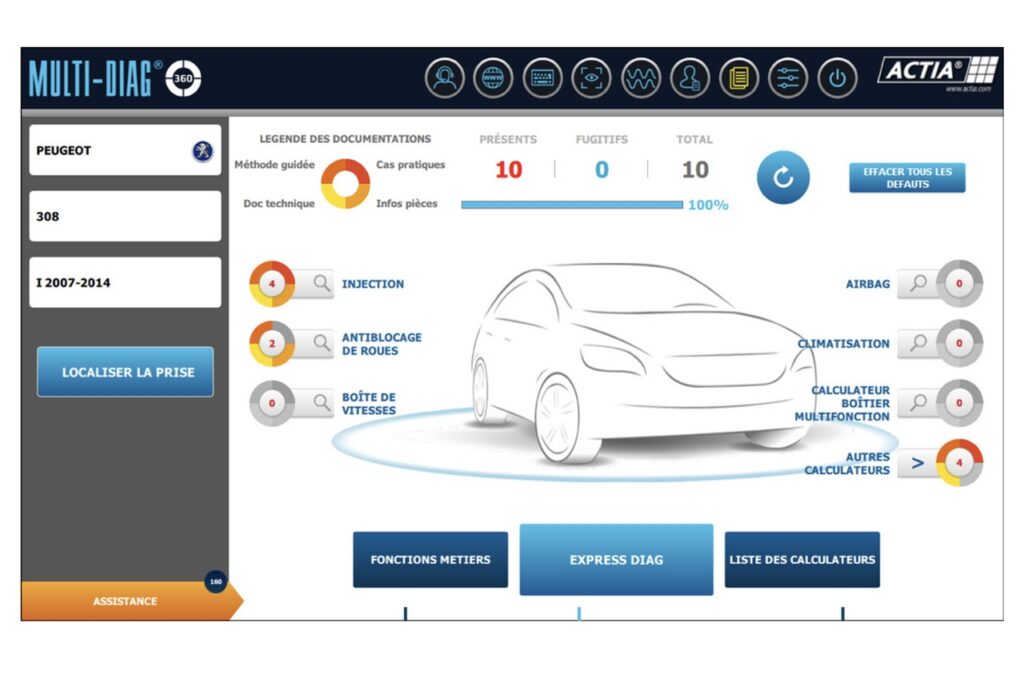Click Effacer Tous Les Defauts button
1024x682 pixels.
point(907,178)
